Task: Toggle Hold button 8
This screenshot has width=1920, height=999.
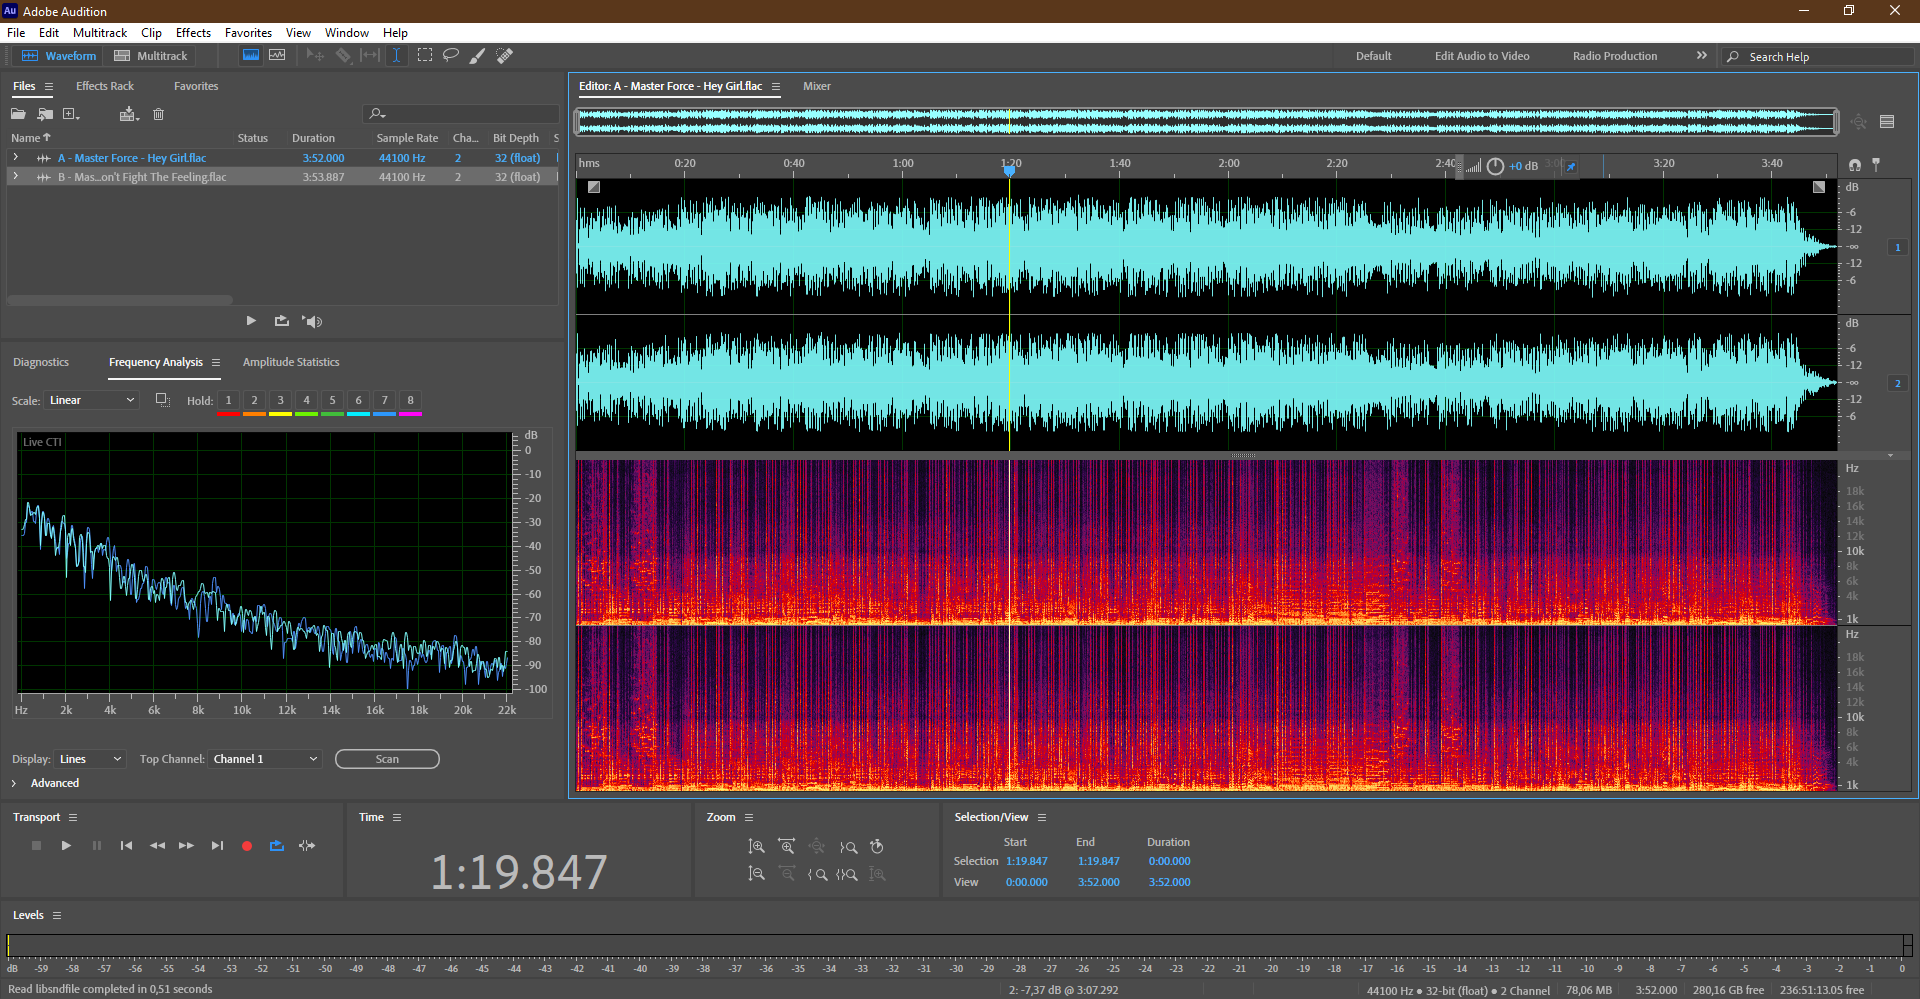Action: pos(410,400)
